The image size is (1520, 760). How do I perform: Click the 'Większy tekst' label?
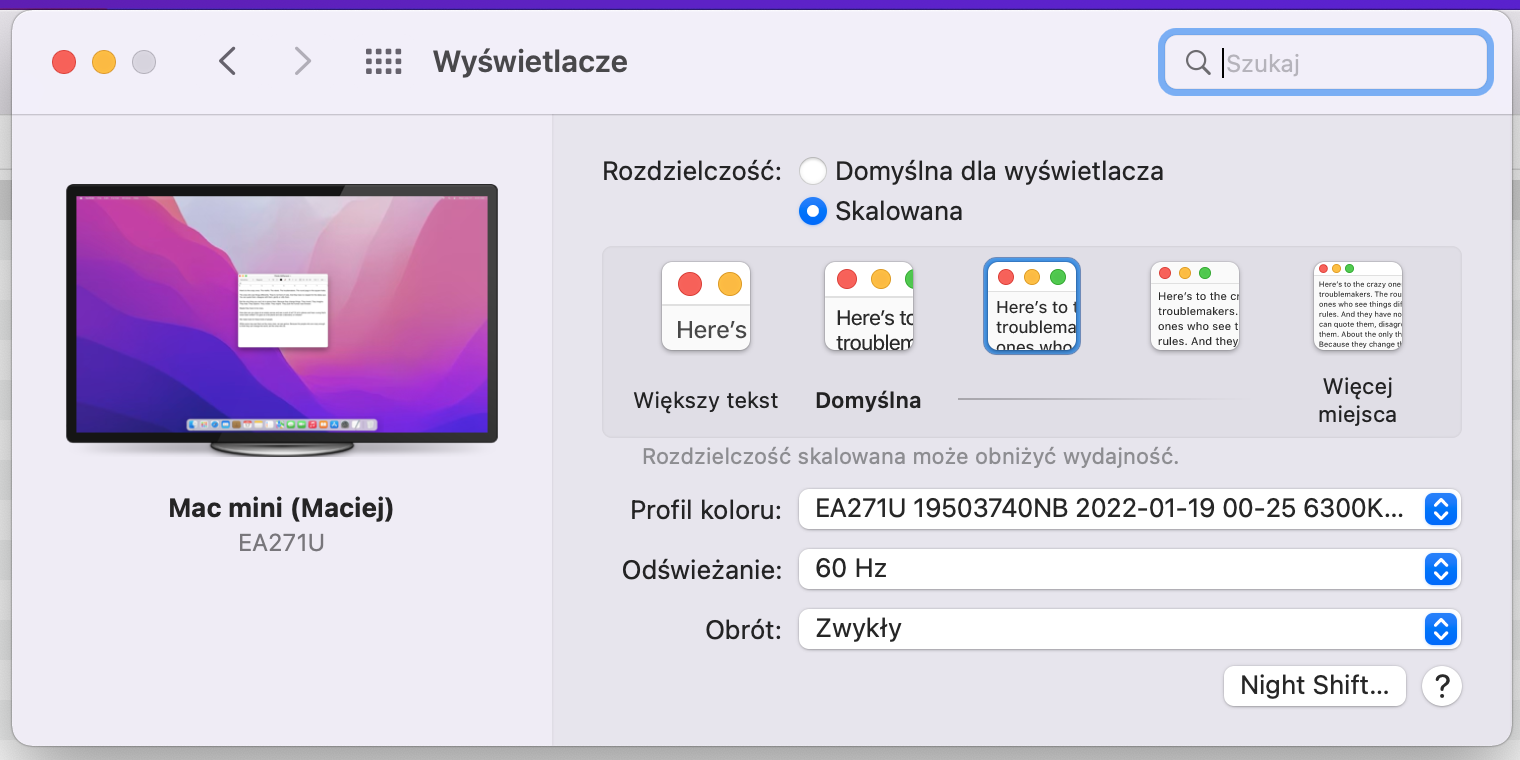point(706,401)
